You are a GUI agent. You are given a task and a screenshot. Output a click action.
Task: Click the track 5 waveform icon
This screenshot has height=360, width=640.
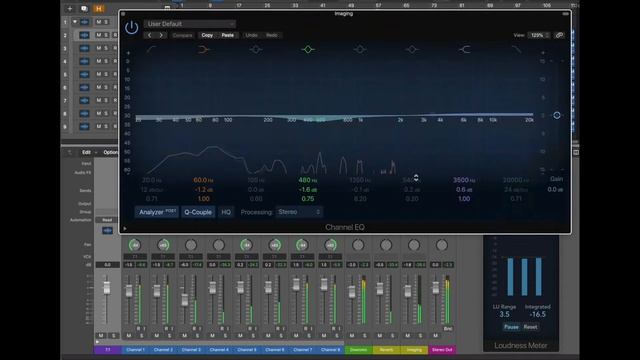tap(84, 74)
